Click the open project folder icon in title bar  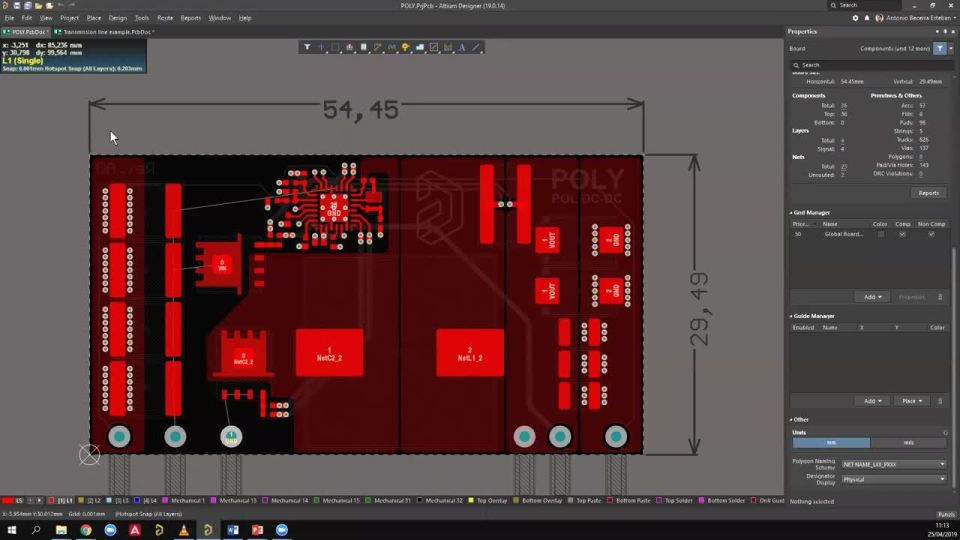coord(50,6)
